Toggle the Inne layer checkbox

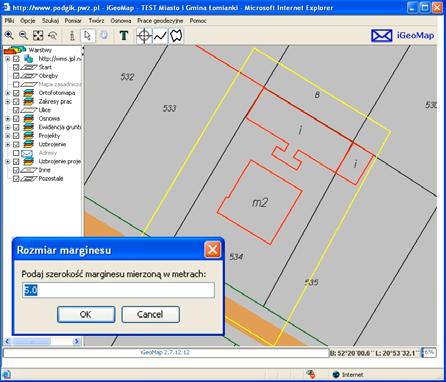tap(16, 170)
